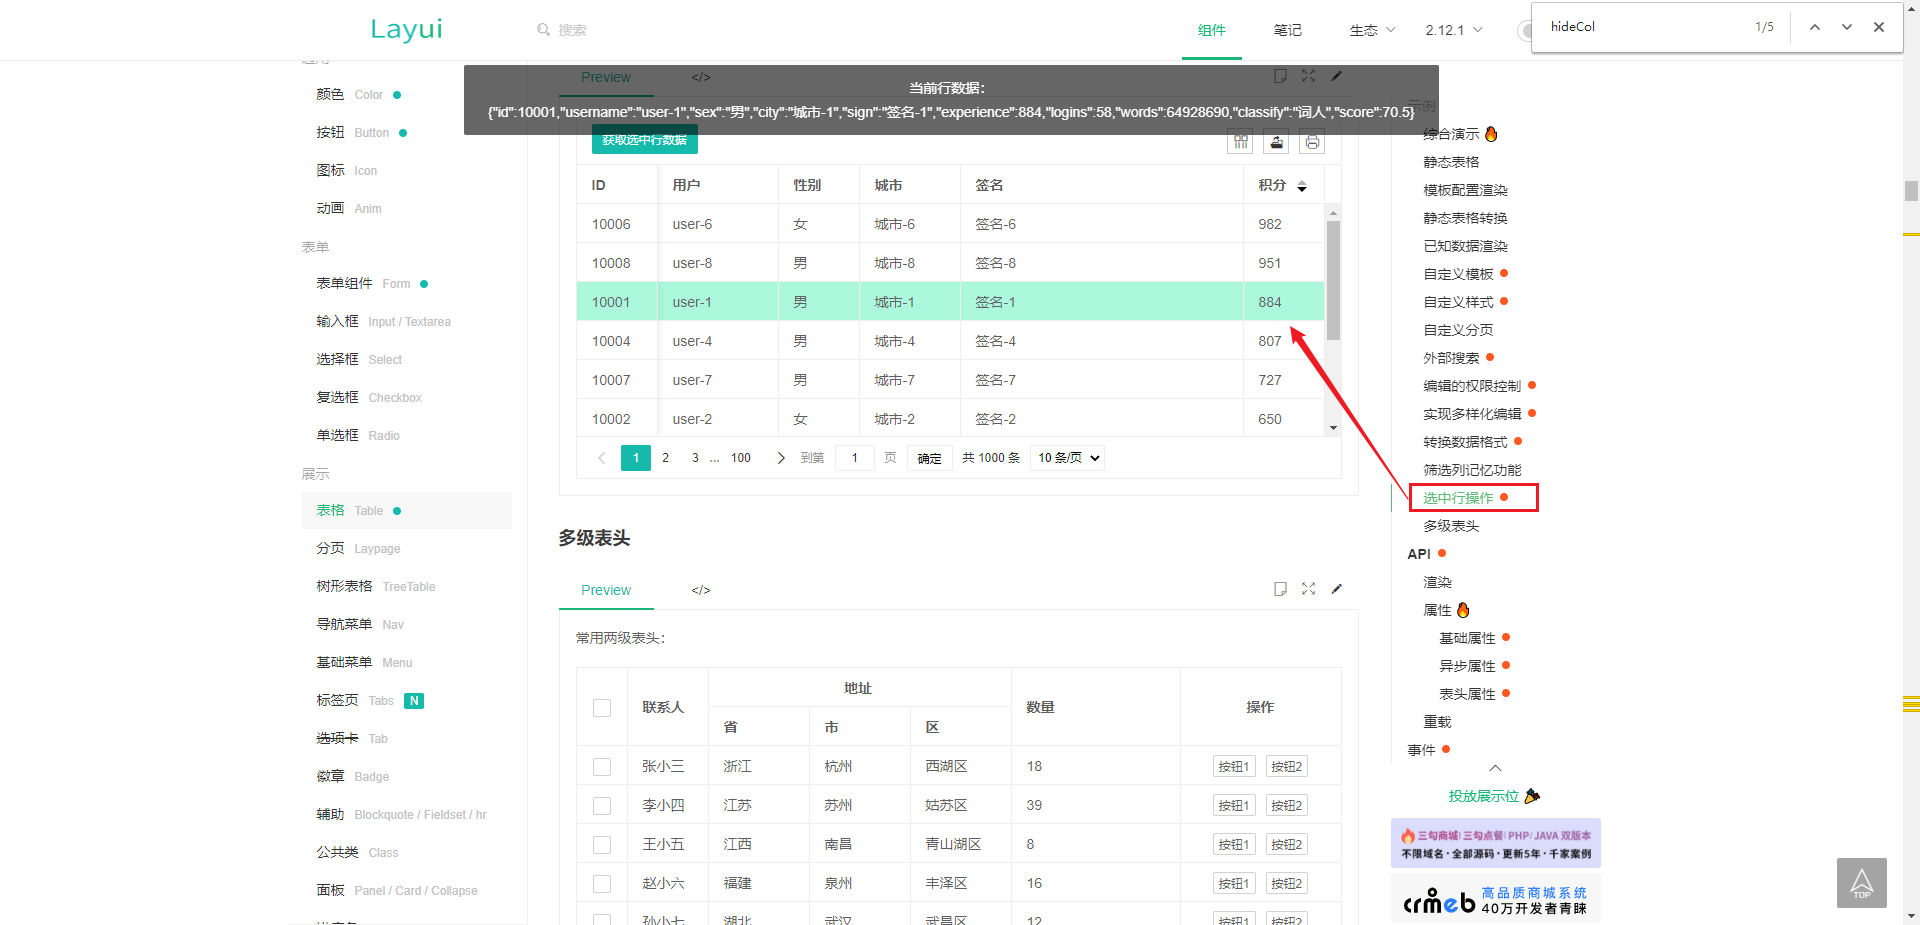Switch to the </> code tab
Viewport: 1920px width, 925px height.
[700, 77]
